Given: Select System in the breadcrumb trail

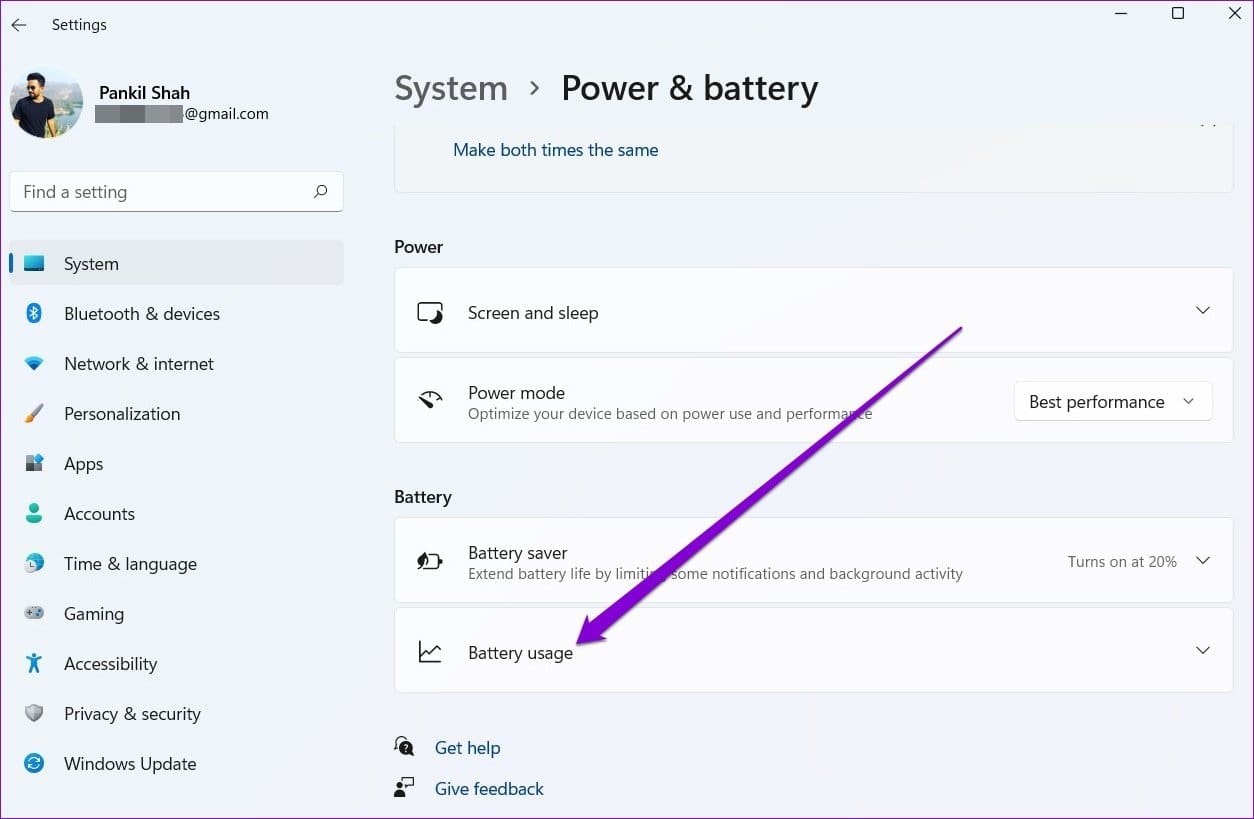Looking at the screenshot, I should tap(450, 88).
